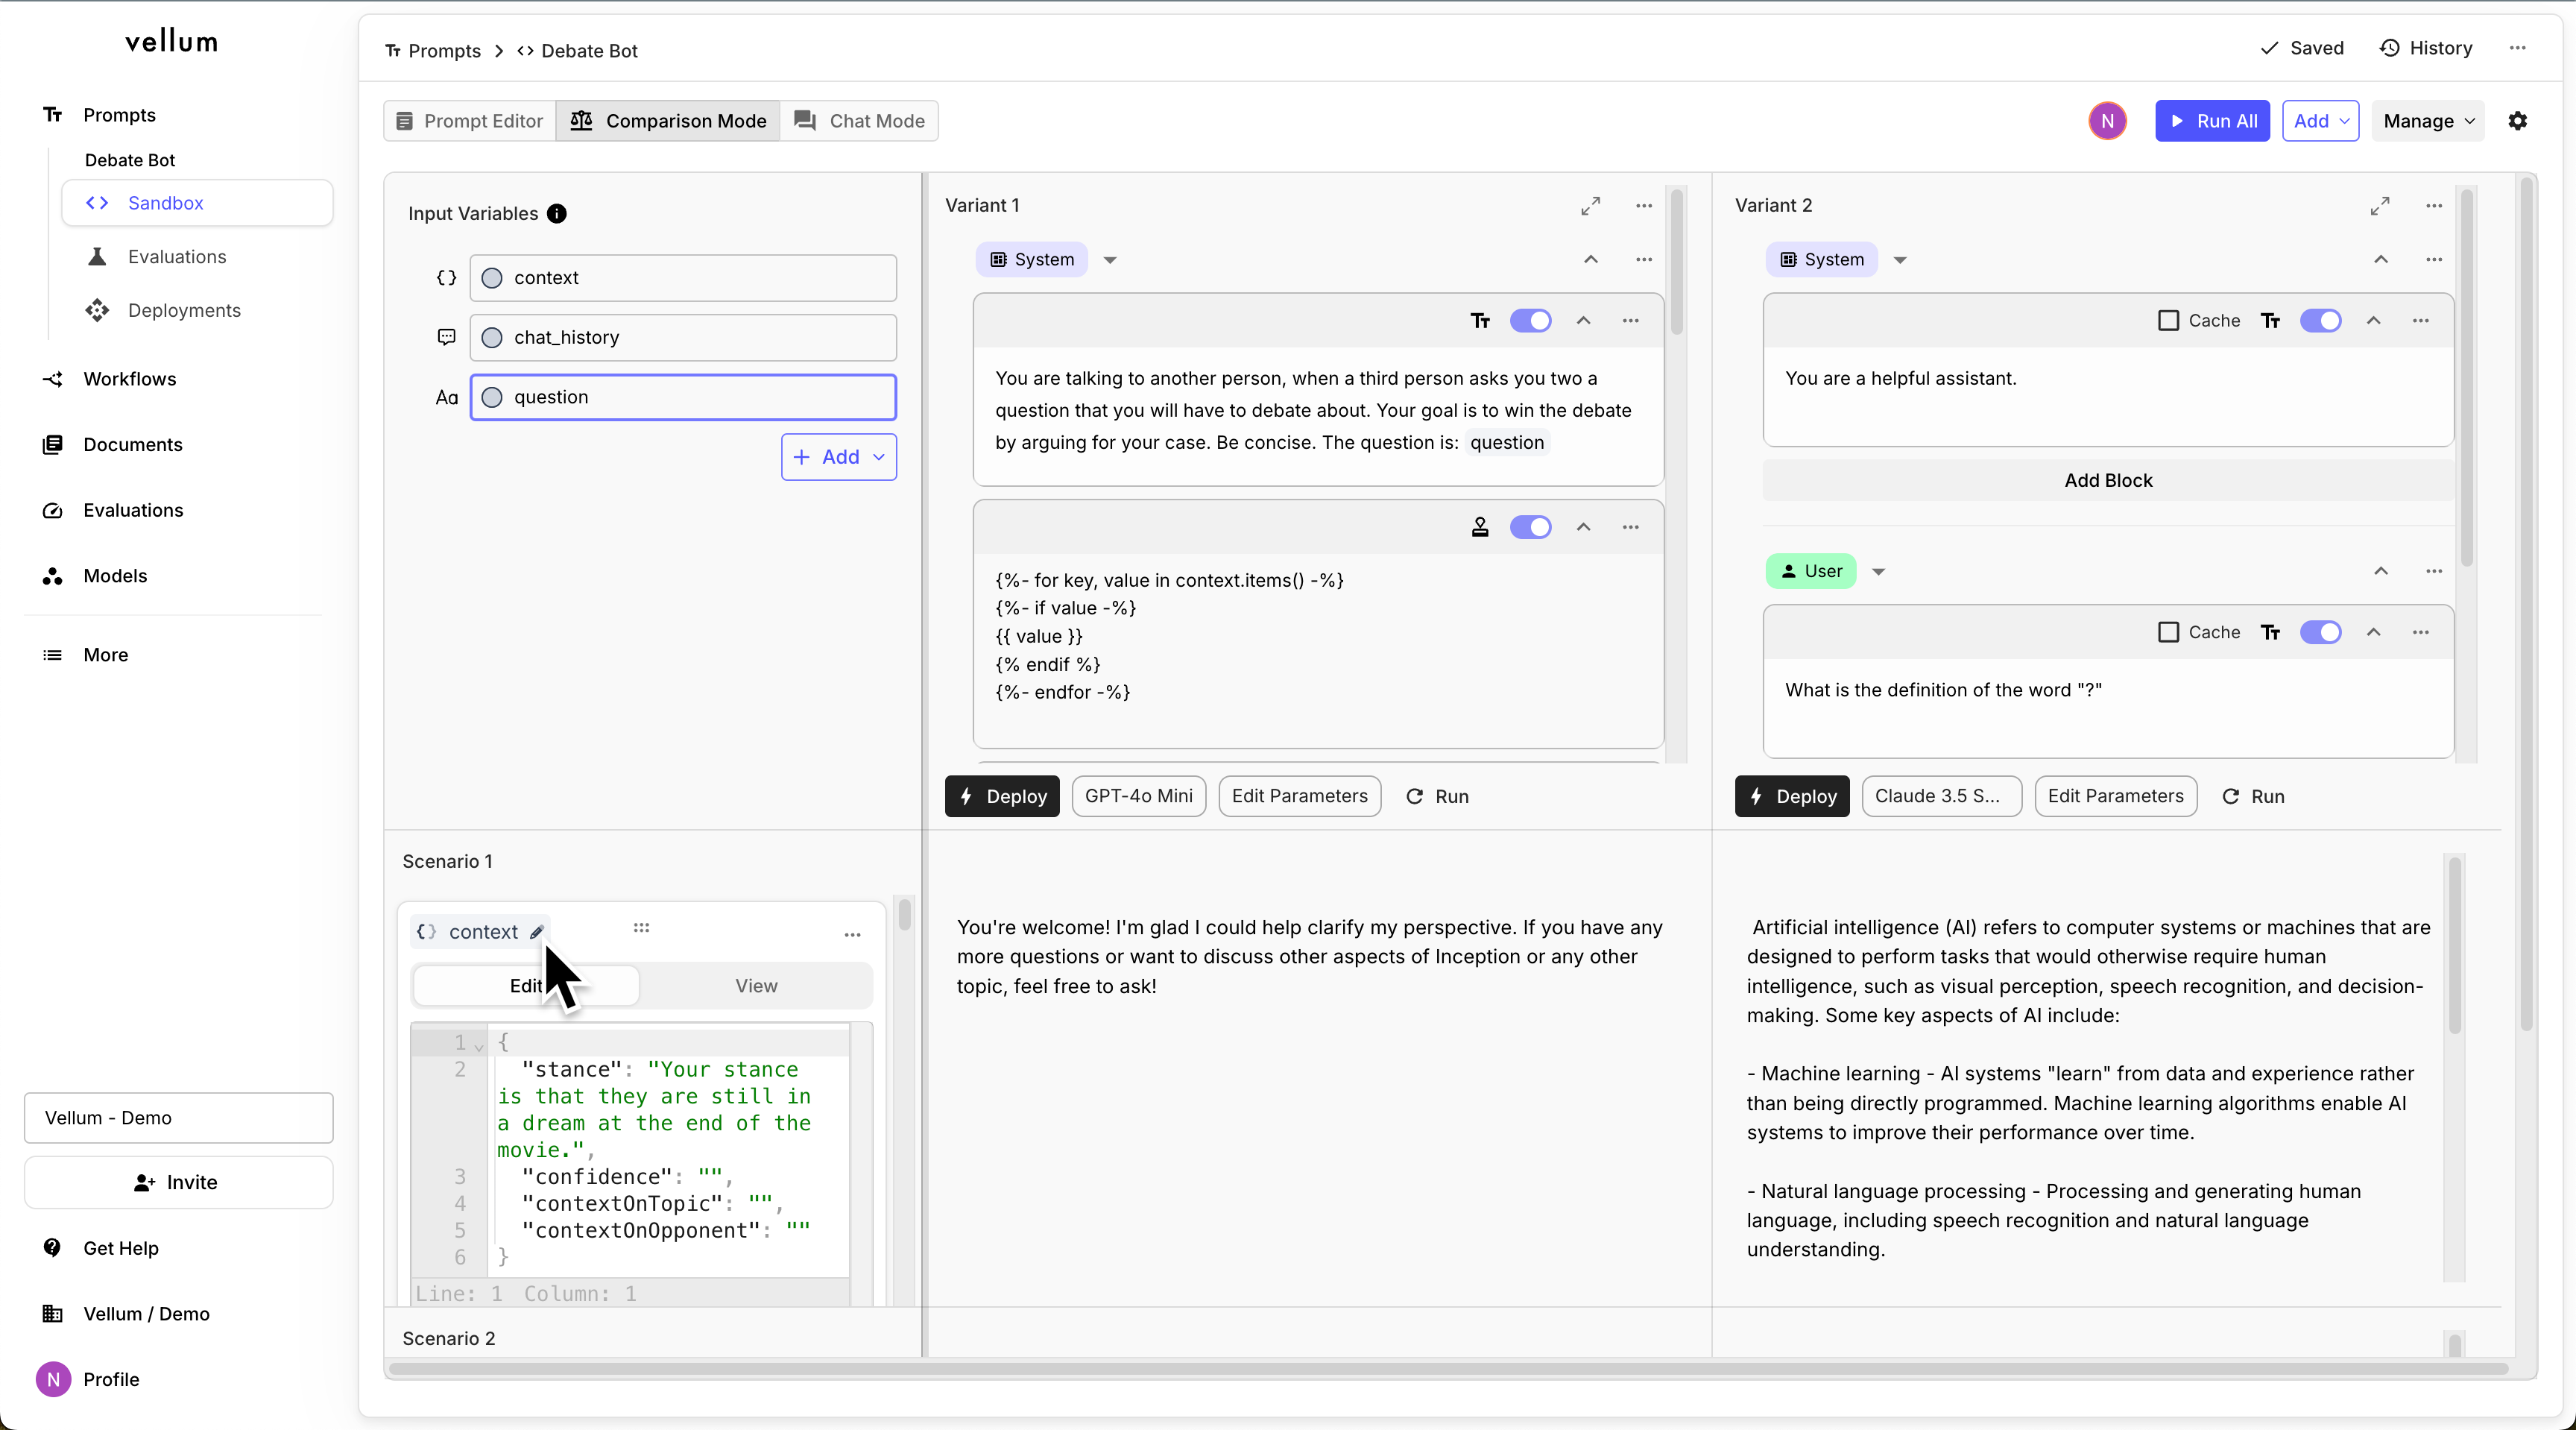The height and width of the screenshot is (1430, 2576).
Task: Toggle off Variant 1 system block switch
Action: [1529, 321]
